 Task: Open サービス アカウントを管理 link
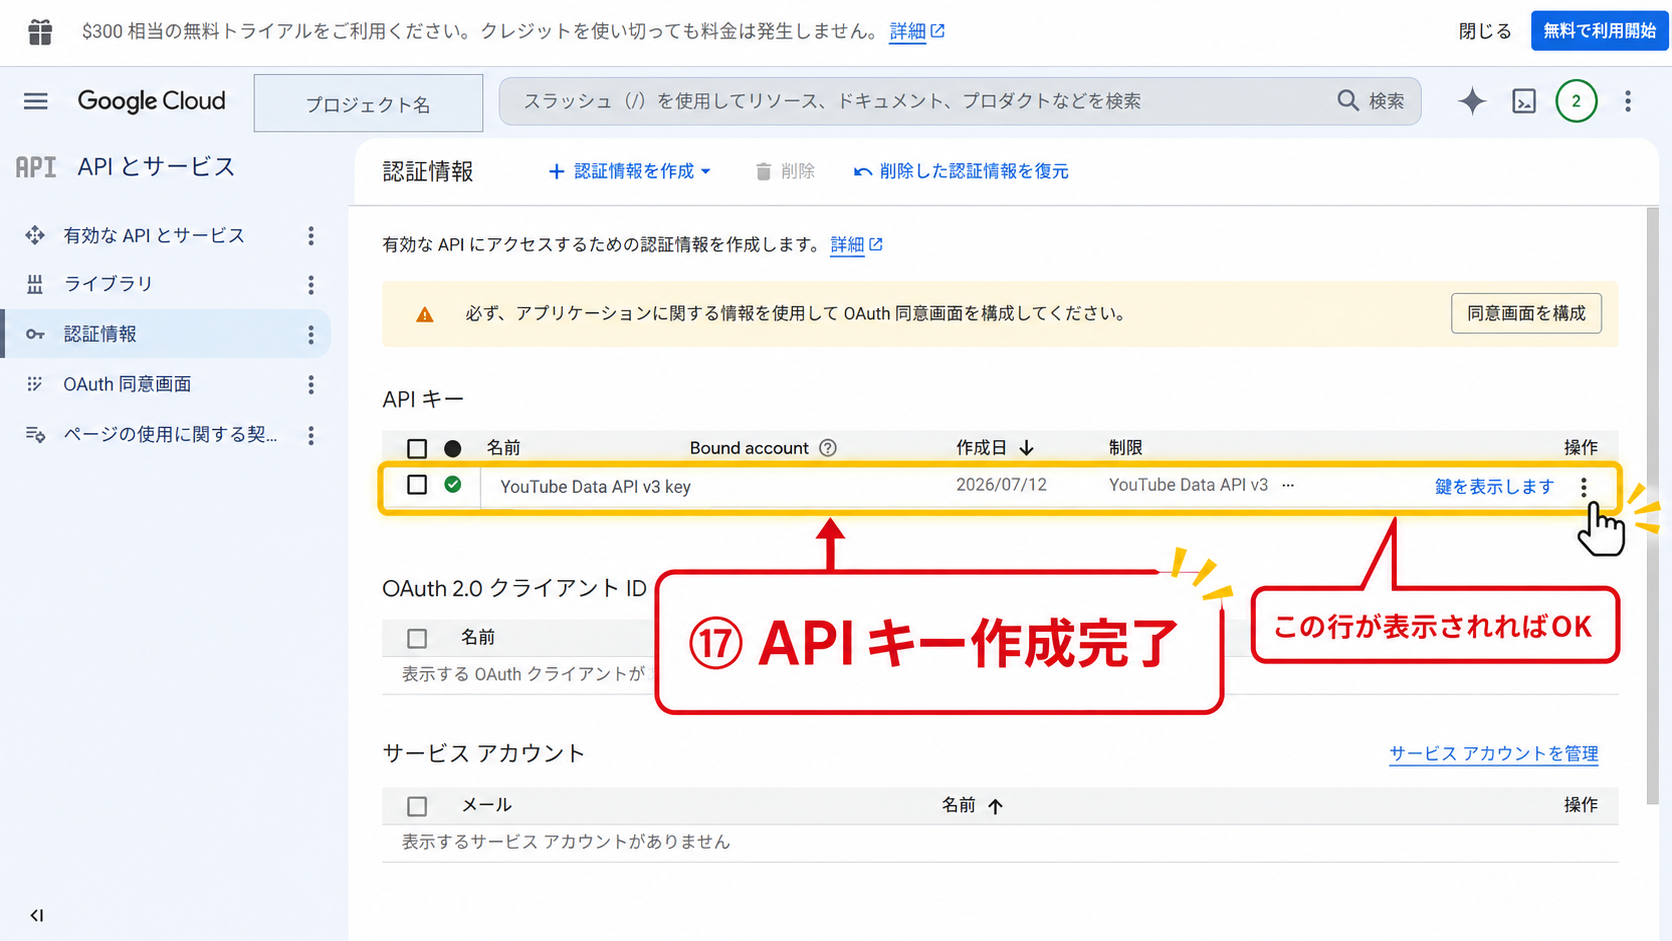[1494, 754]
